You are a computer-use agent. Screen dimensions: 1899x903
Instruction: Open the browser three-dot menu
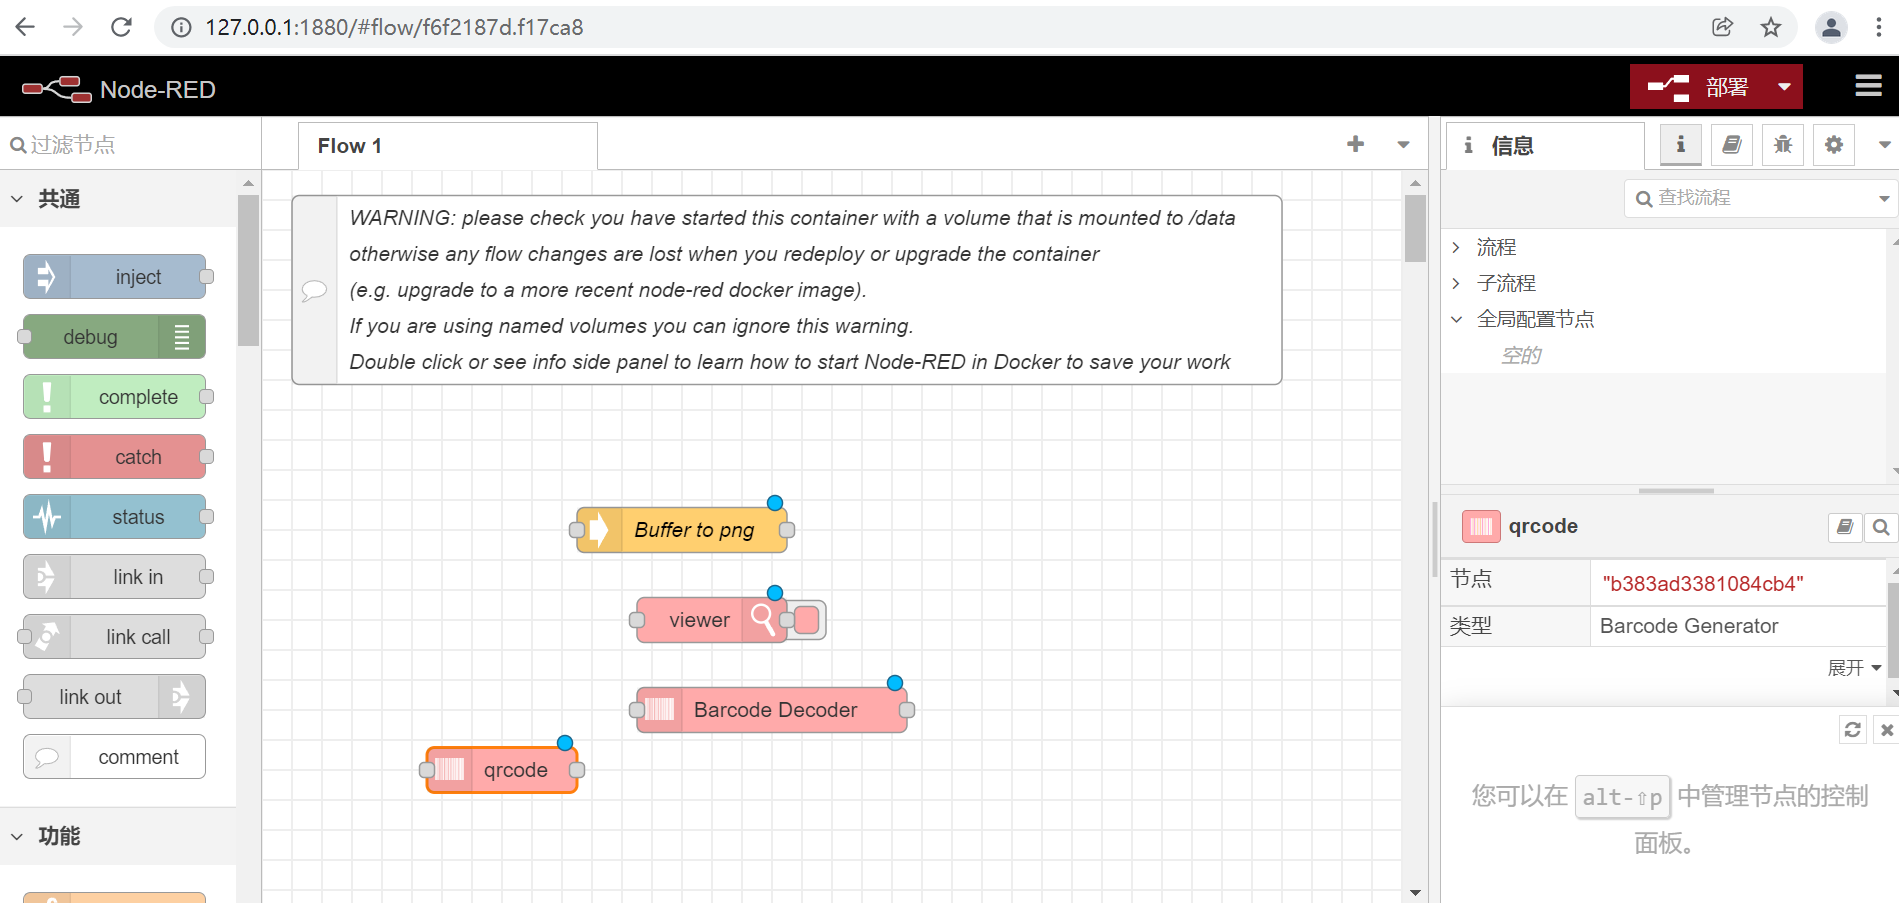pyautogui.click(x=1879, y=27)
